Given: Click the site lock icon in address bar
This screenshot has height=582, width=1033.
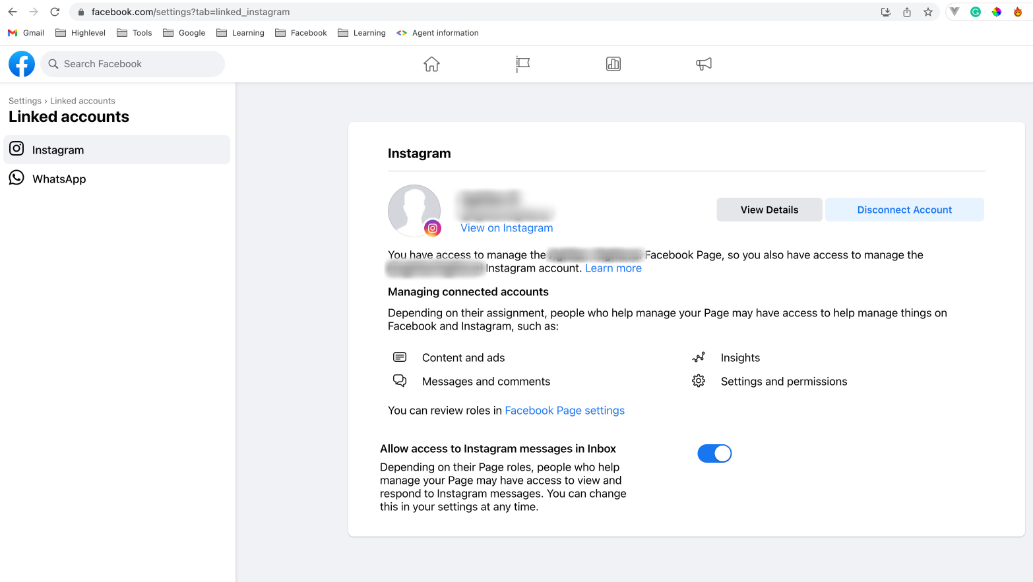Looking at the screenshot, I should (81, 12).
